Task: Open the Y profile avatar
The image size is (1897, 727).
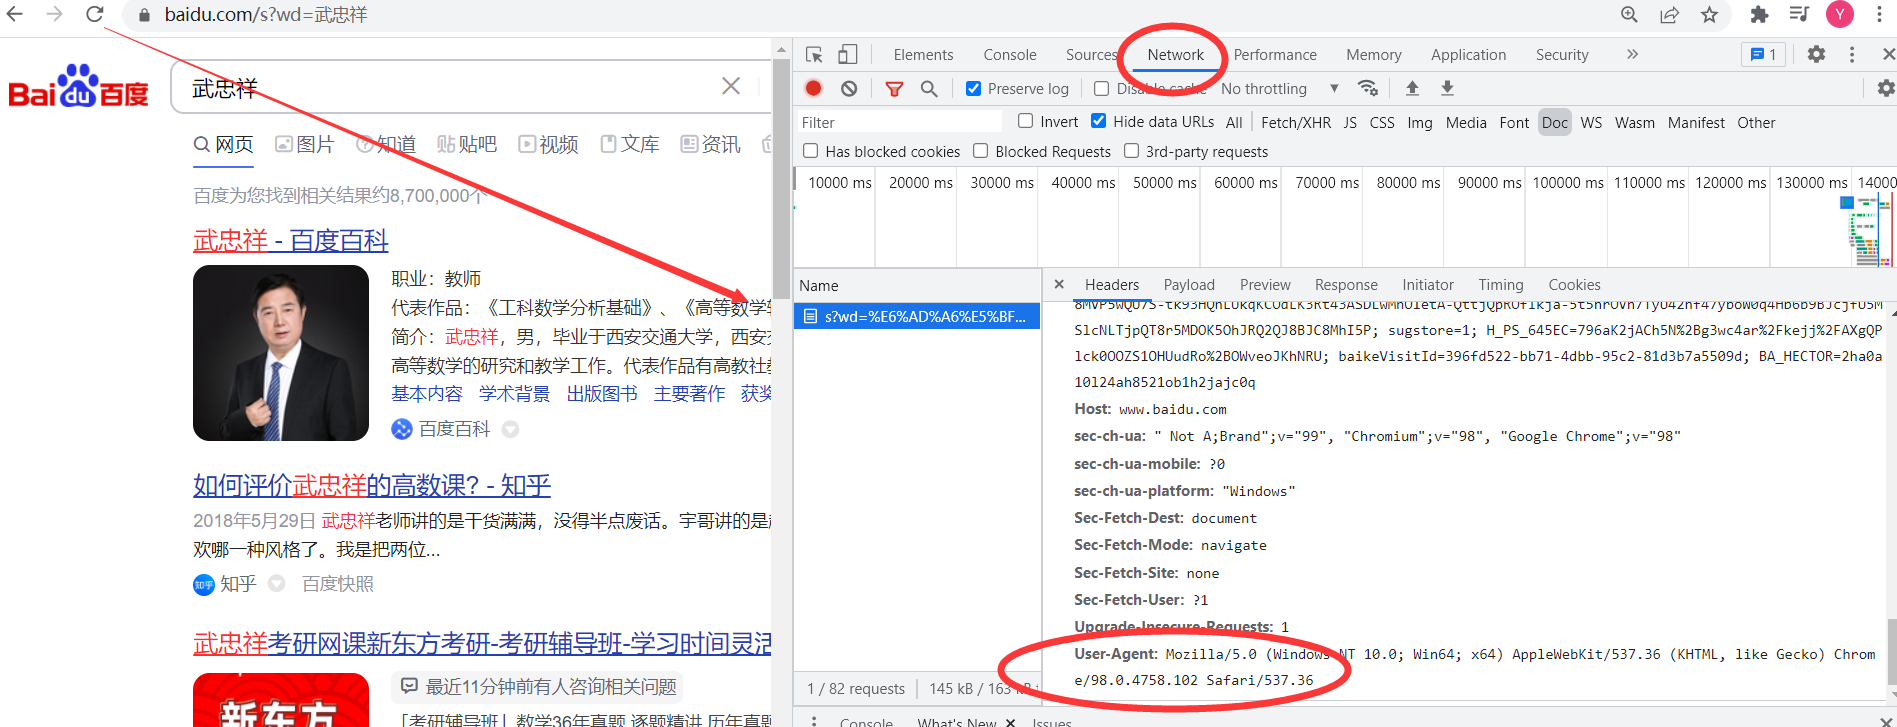Action: point(1840,14)
